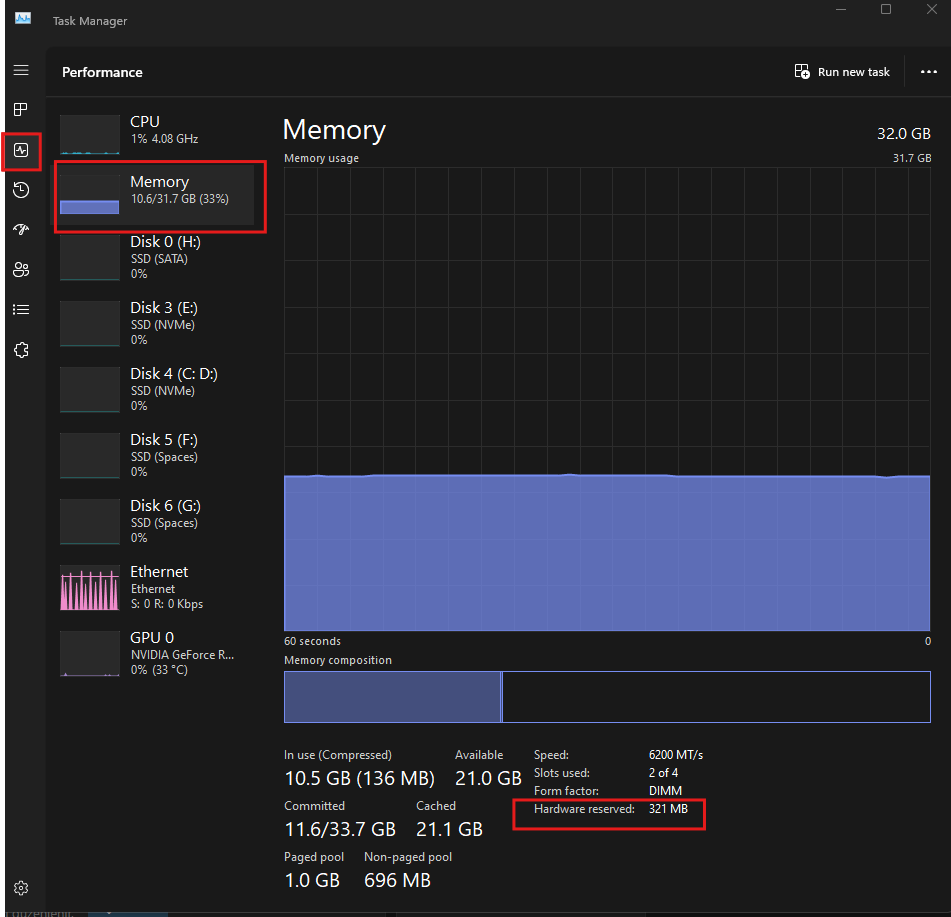The height and width of the screenshot is (917, 951).
Task: Open the Details page icon
Action: (21, 309)
